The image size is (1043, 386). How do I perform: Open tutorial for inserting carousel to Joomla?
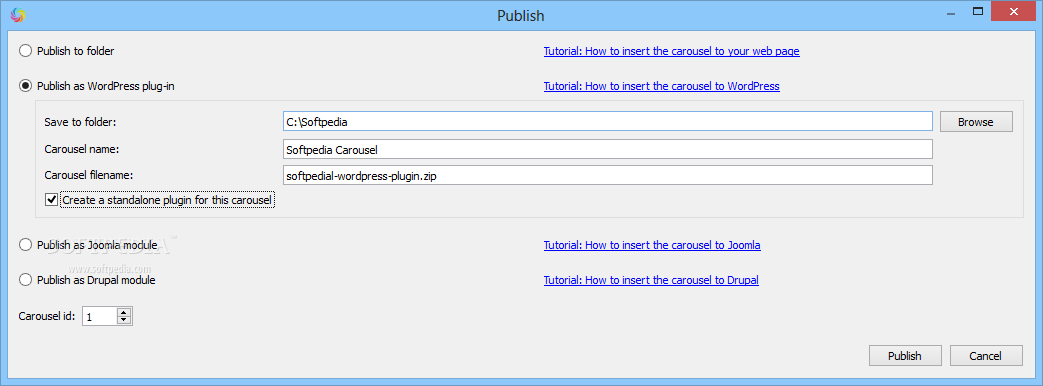[x=652, y=245]
